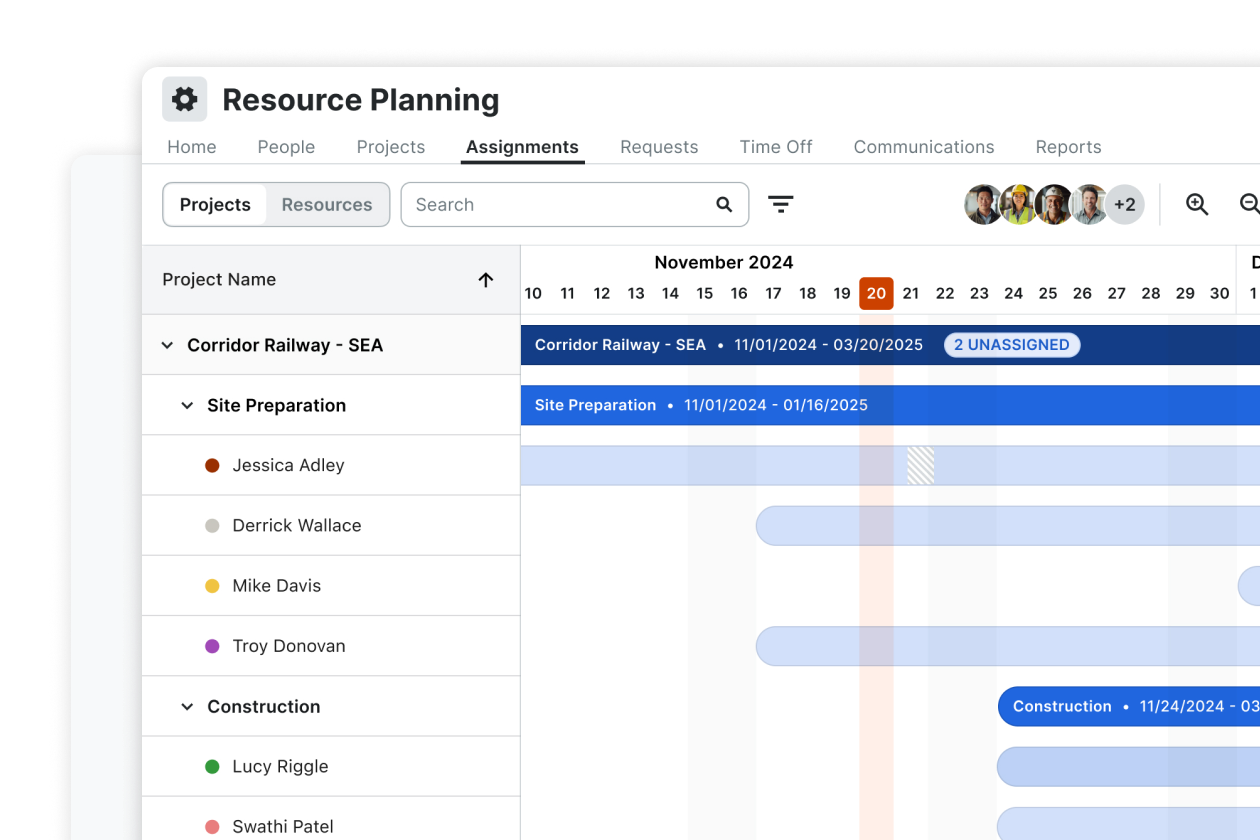Click Jessica Adley's brown color dot

point(212,465)
